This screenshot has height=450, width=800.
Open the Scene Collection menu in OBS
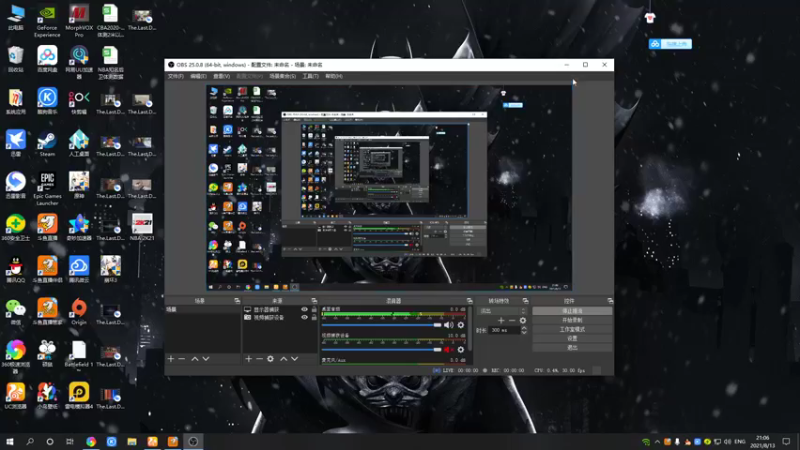pos(282,76)
